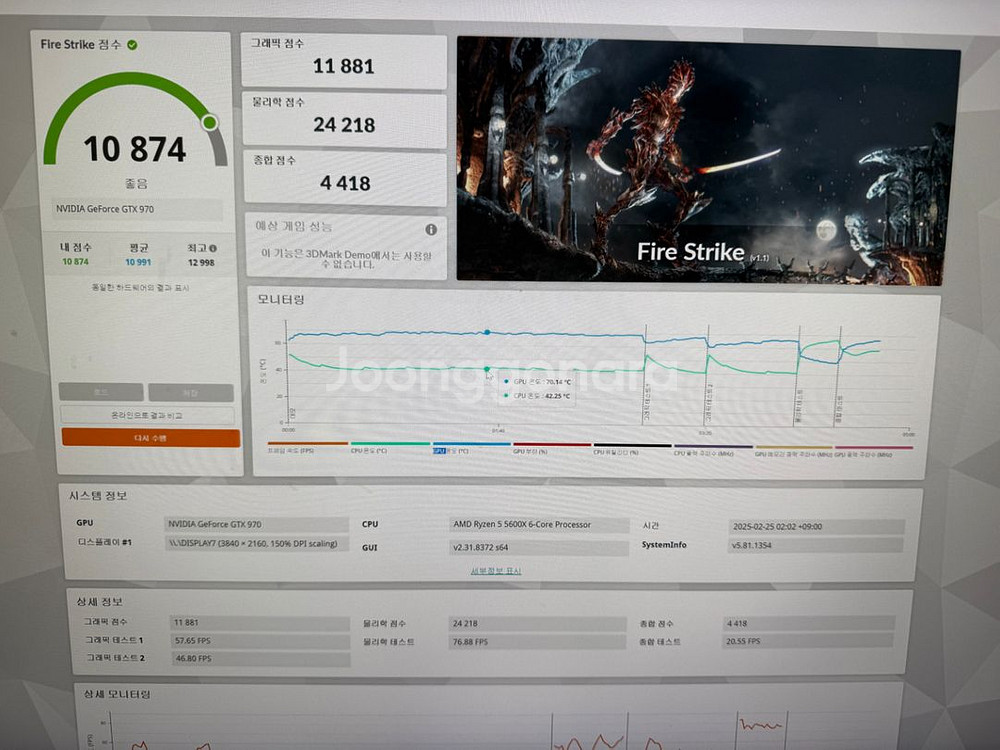The image size is (1000, 750).
Task: Click 그래픽 테스트 2 value 46.80 FPS
Action: (x=261, y=659)
